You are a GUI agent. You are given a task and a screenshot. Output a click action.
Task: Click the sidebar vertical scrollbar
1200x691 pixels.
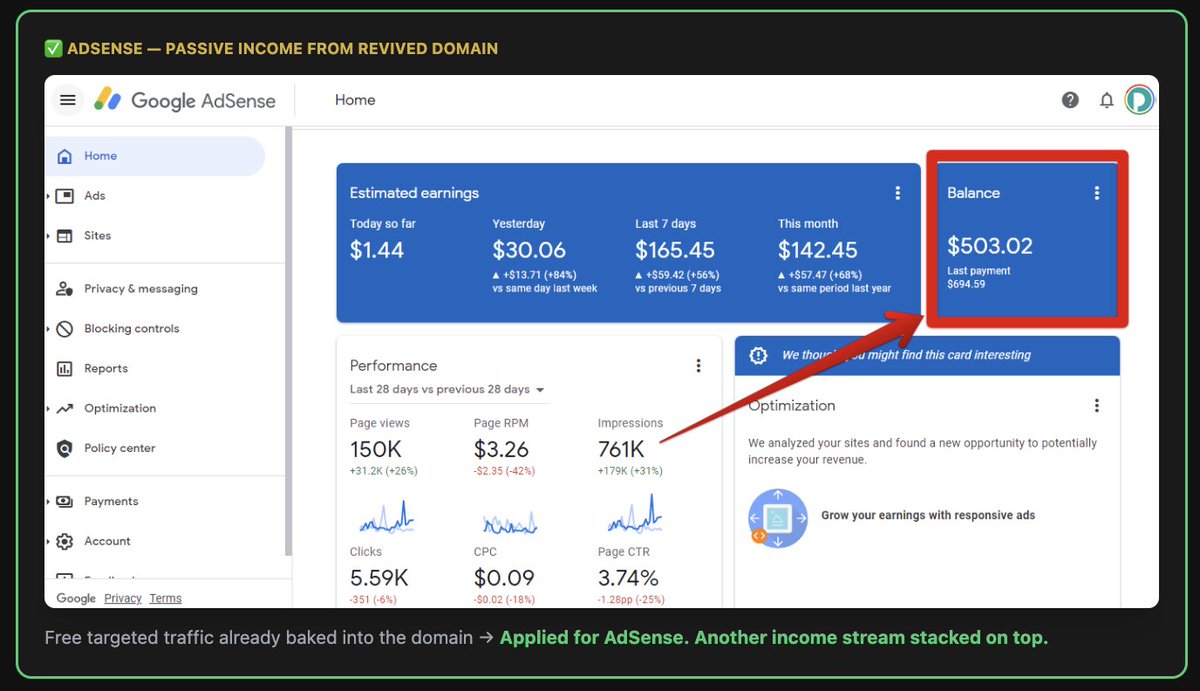click(289, 340)
